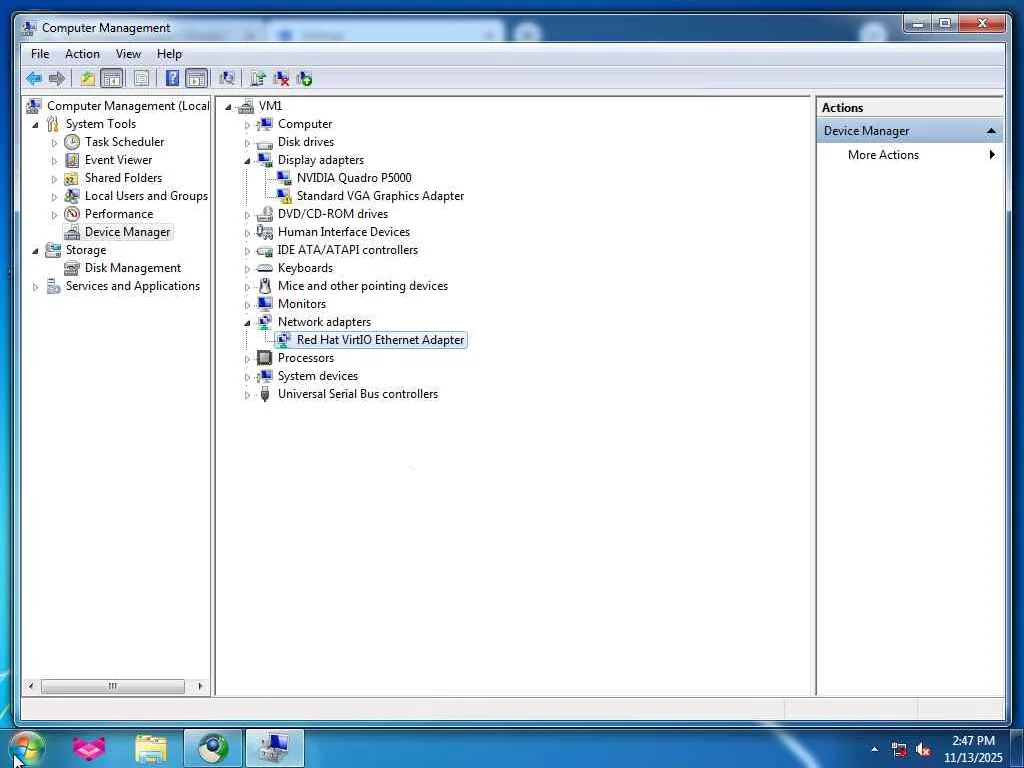
Task: Click the Up One Level folder icon
Action: point(88,79)
